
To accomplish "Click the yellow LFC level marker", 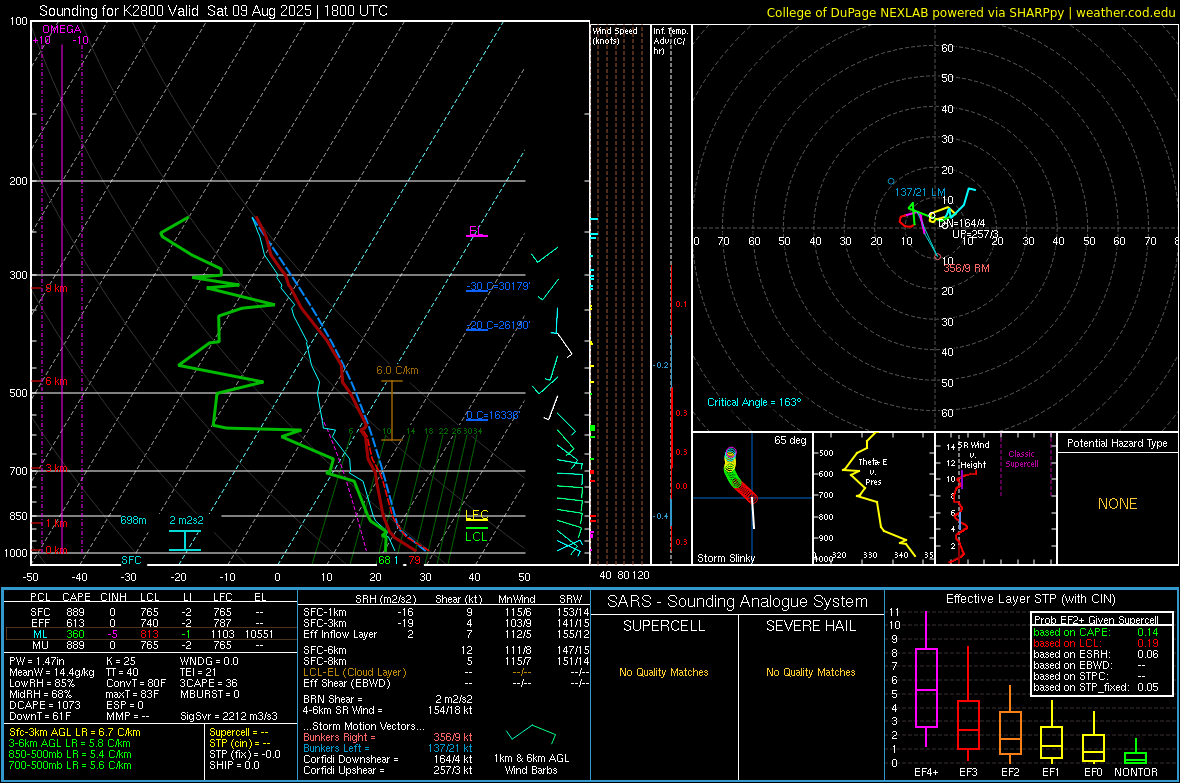I will (476, 516).
